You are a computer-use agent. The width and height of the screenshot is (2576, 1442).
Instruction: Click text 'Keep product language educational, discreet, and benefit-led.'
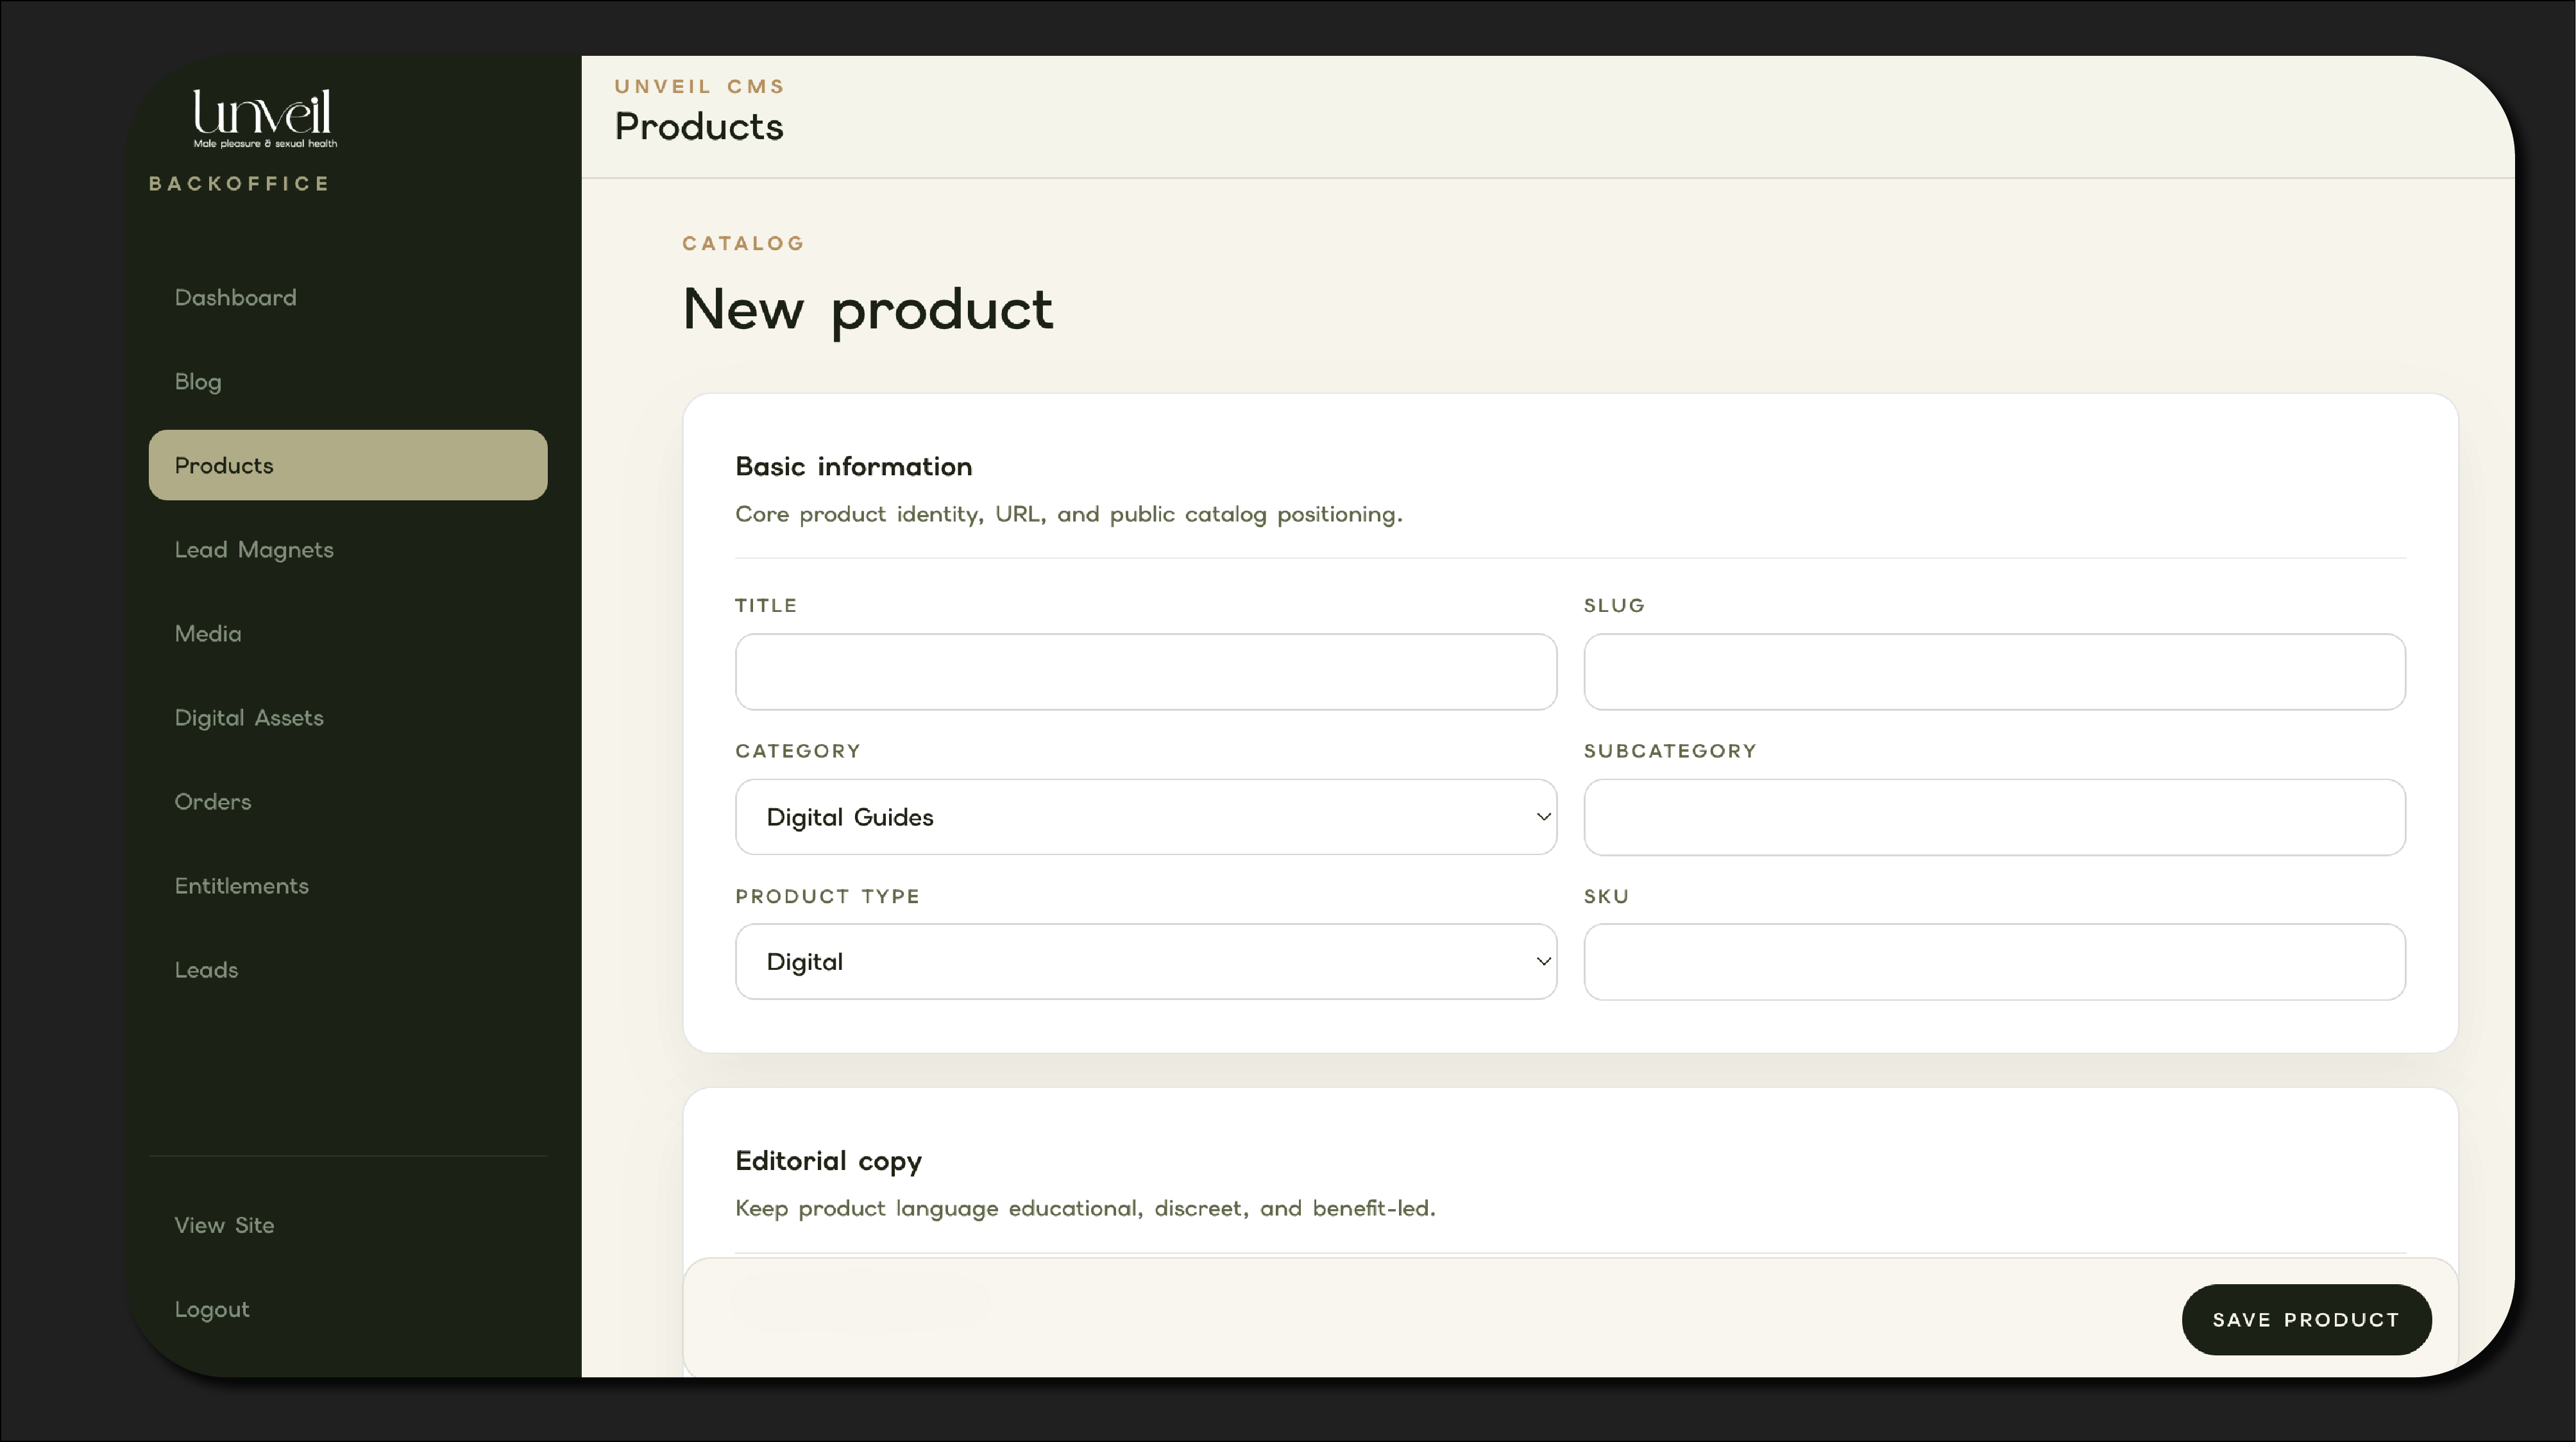coord(1085,1209)
